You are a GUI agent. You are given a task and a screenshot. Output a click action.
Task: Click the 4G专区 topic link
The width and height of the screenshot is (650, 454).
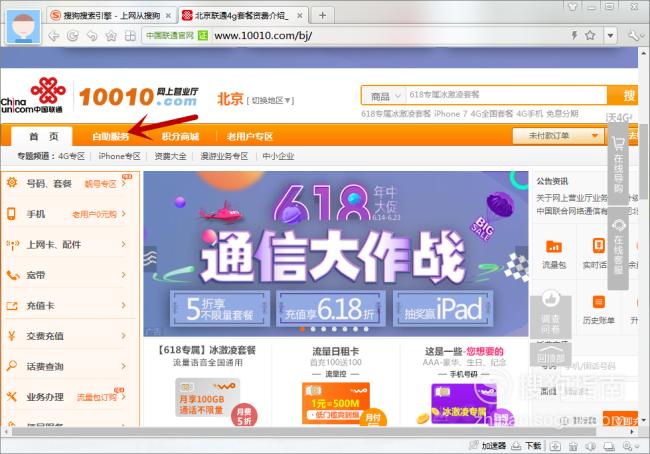pyautogui.click(x=71, y=156)
